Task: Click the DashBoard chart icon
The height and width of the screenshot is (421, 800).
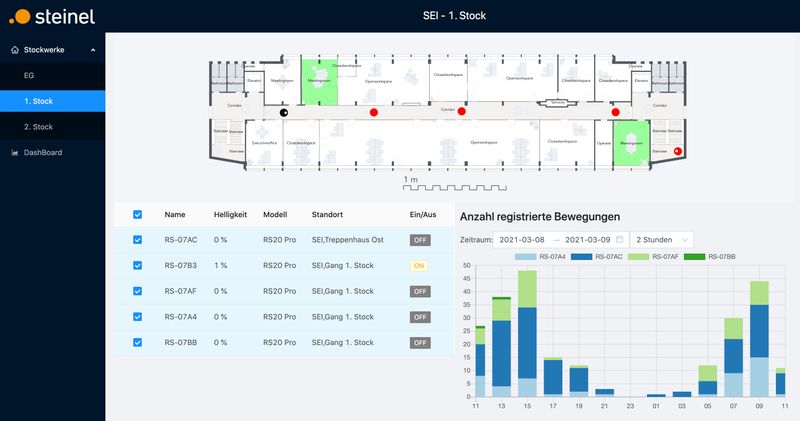Action: pos(15,153)
